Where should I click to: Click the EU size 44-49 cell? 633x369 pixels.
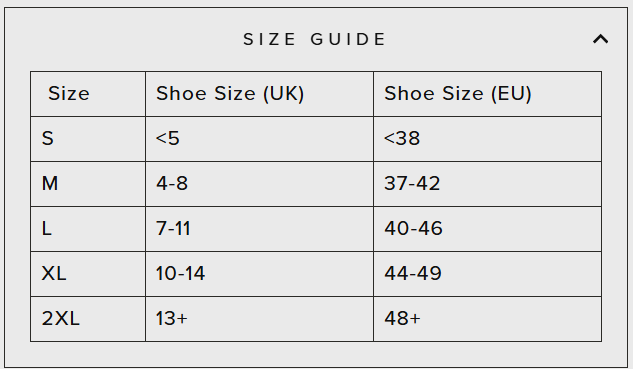[x=488, y=274]
